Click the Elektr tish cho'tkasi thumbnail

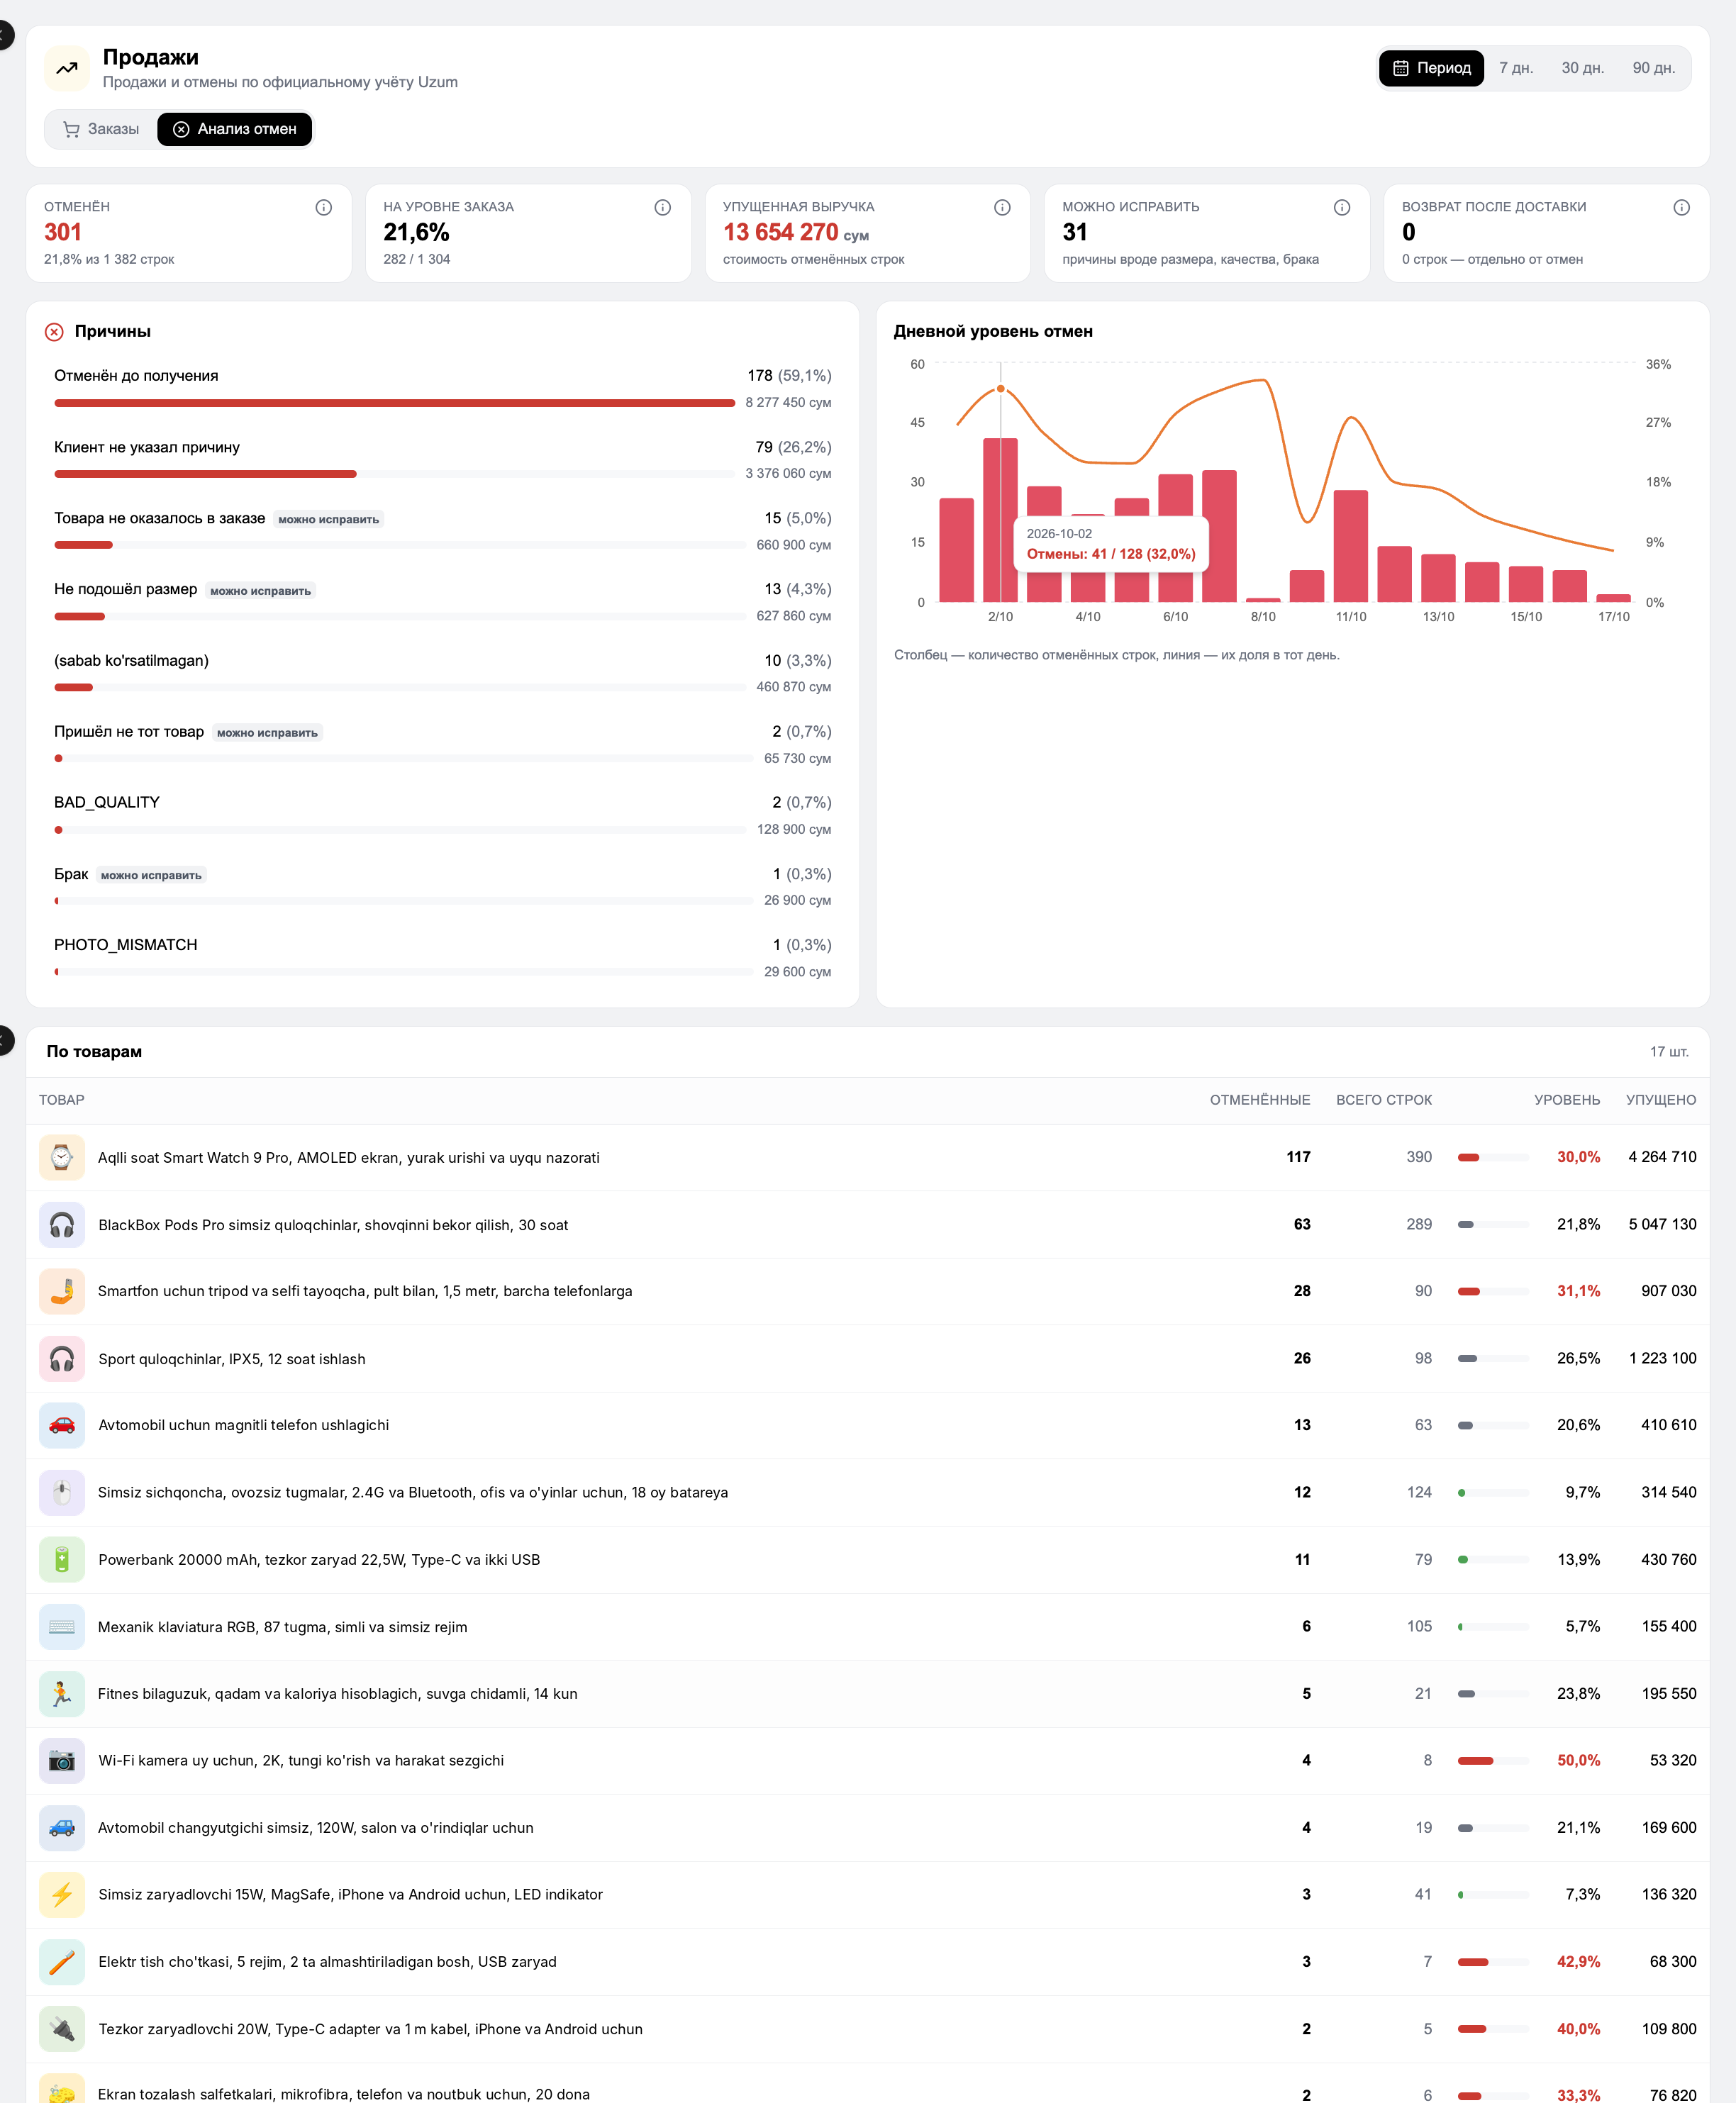point(62,1961)
